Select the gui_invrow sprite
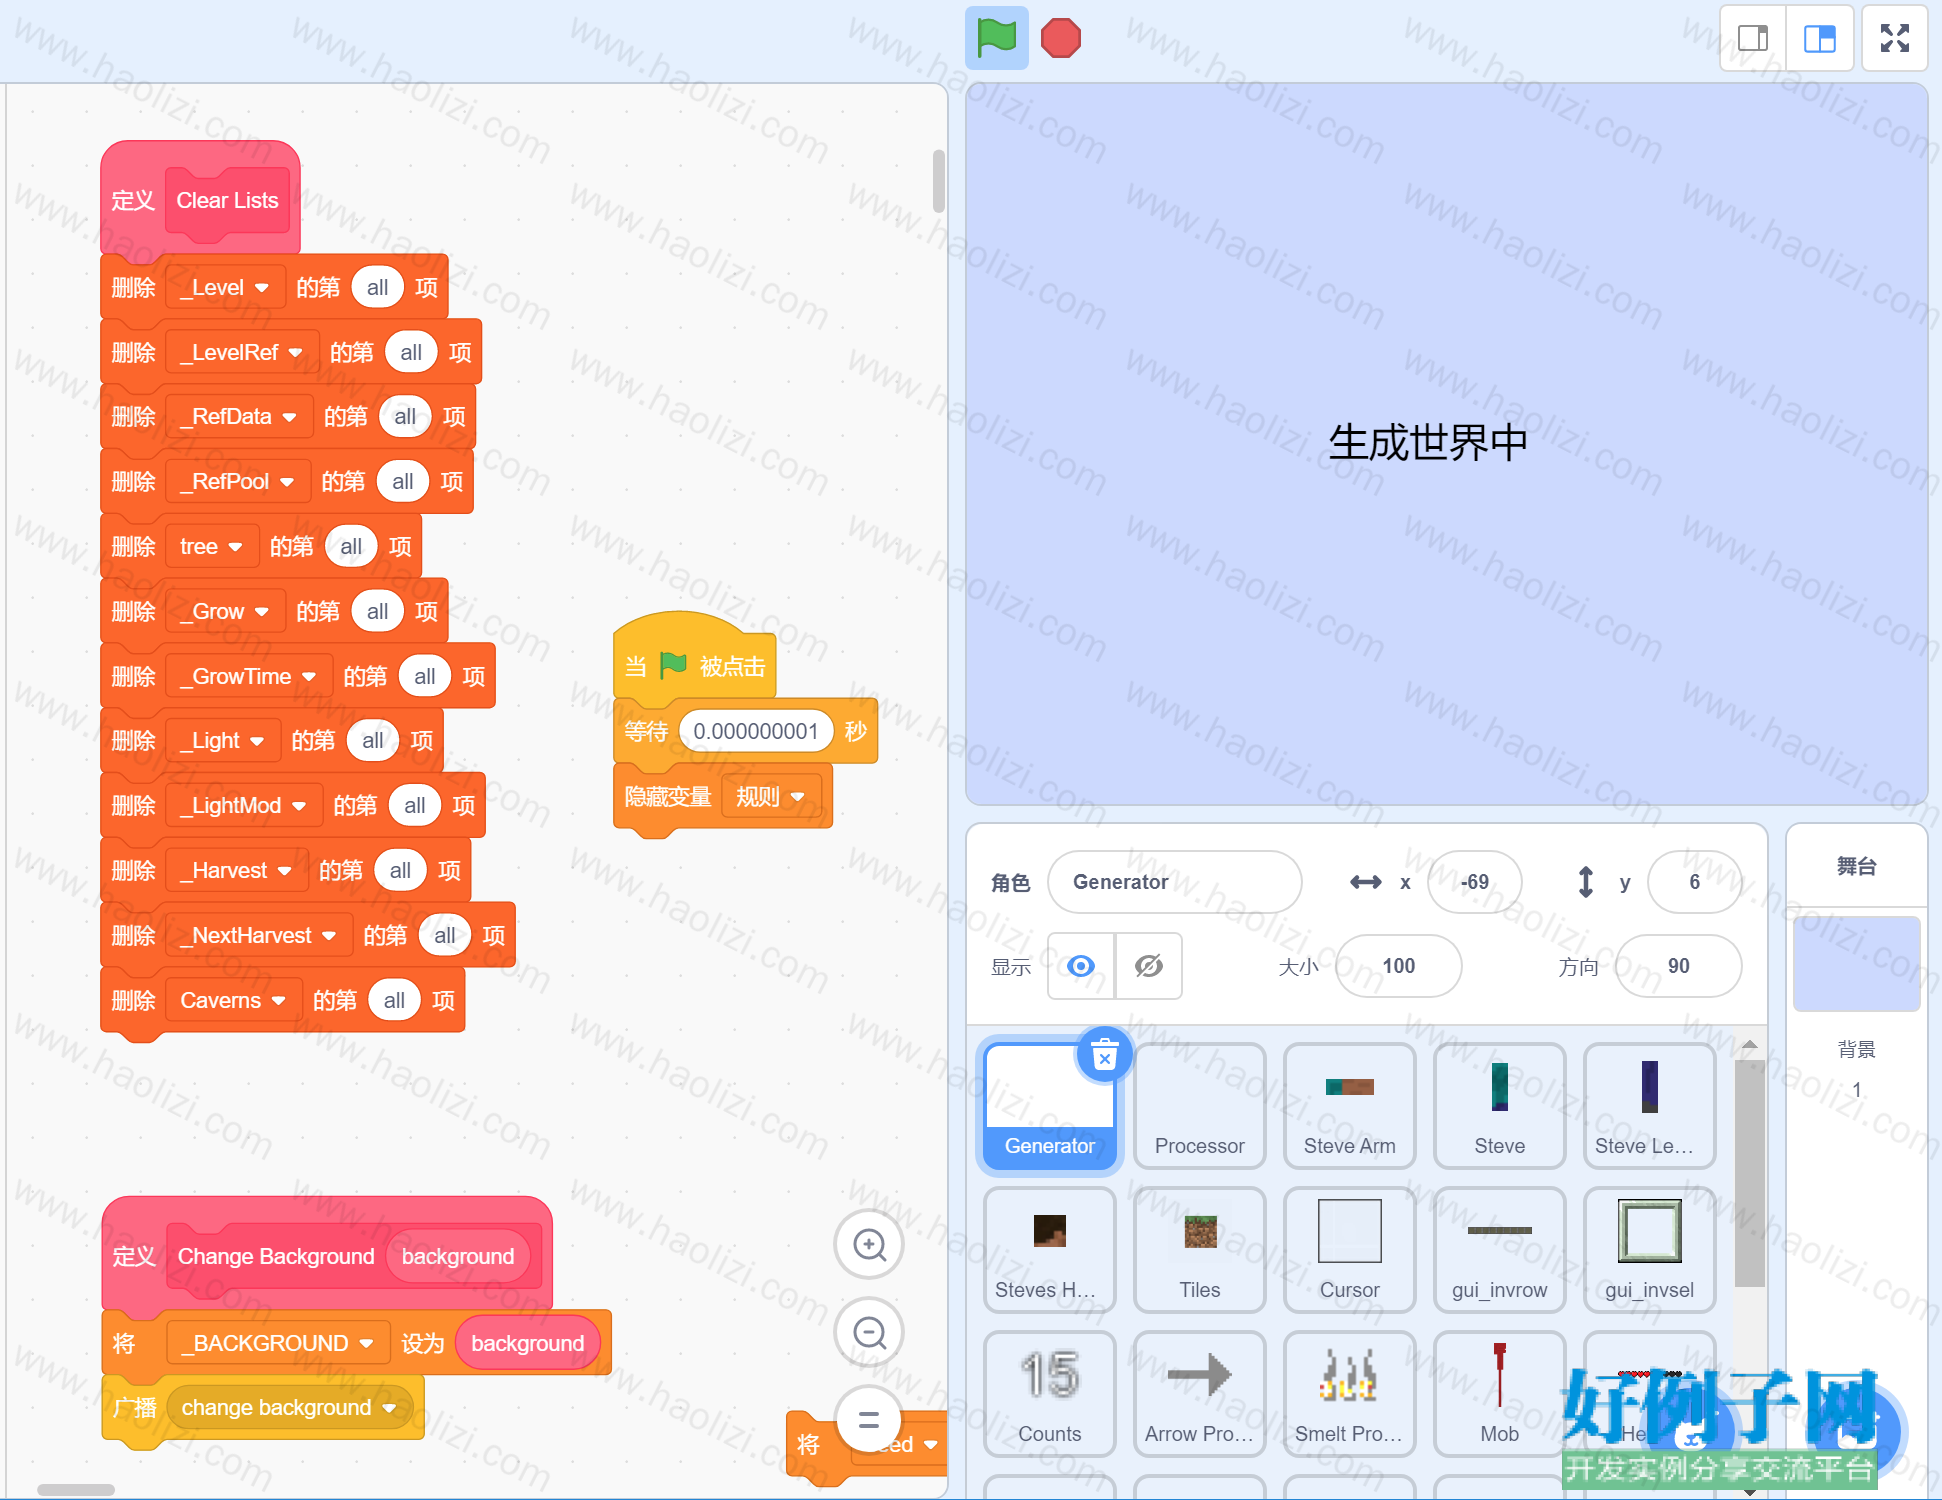 tap(1500, 1250)
